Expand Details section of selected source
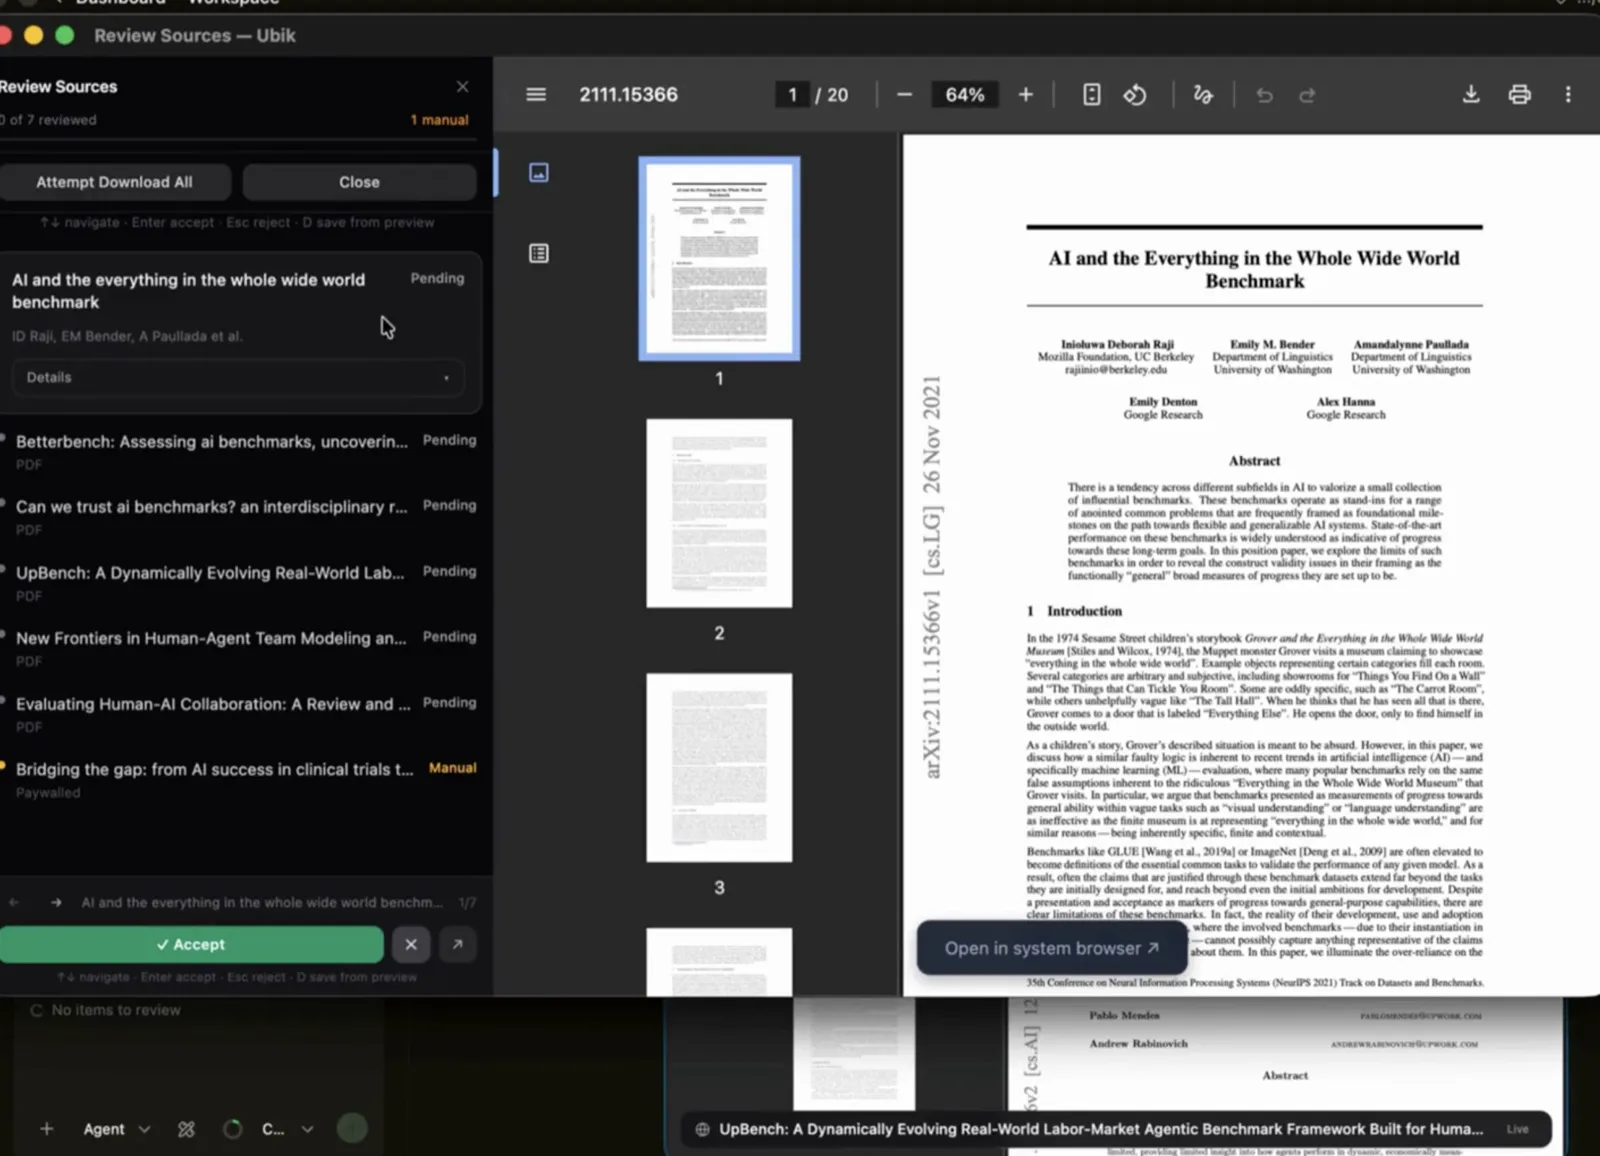The width and height of the screenshot is (1600, 1156). click(x=238, y=377)
